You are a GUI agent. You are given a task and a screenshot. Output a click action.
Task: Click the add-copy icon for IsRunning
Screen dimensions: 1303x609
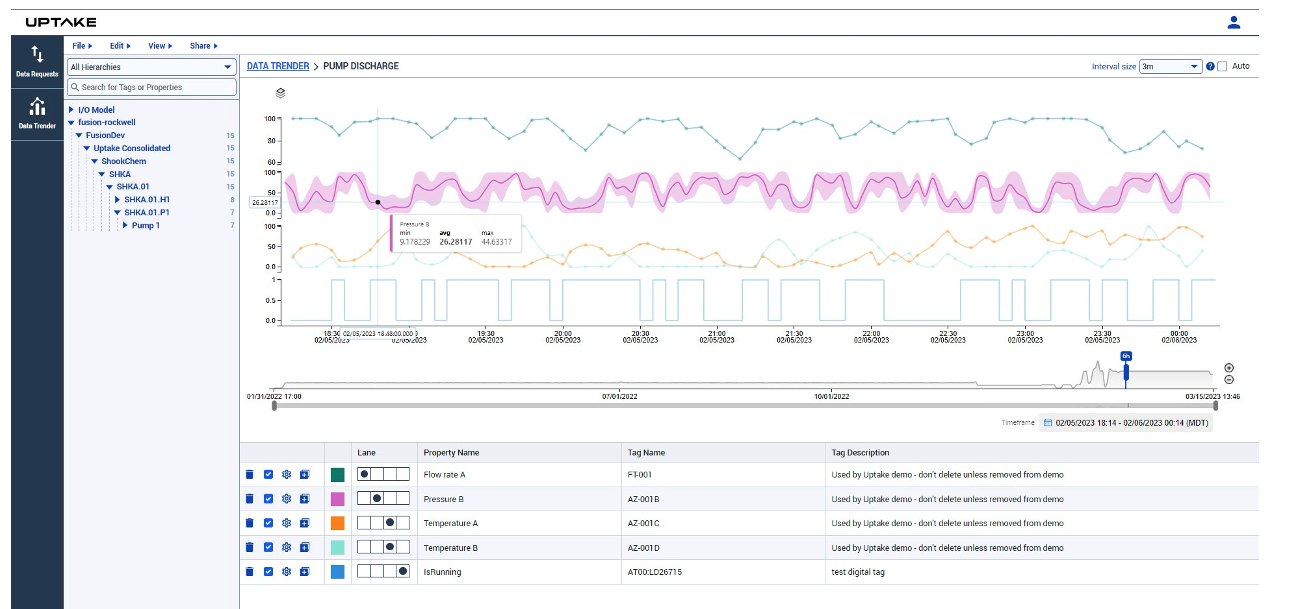tap(304, 571)
